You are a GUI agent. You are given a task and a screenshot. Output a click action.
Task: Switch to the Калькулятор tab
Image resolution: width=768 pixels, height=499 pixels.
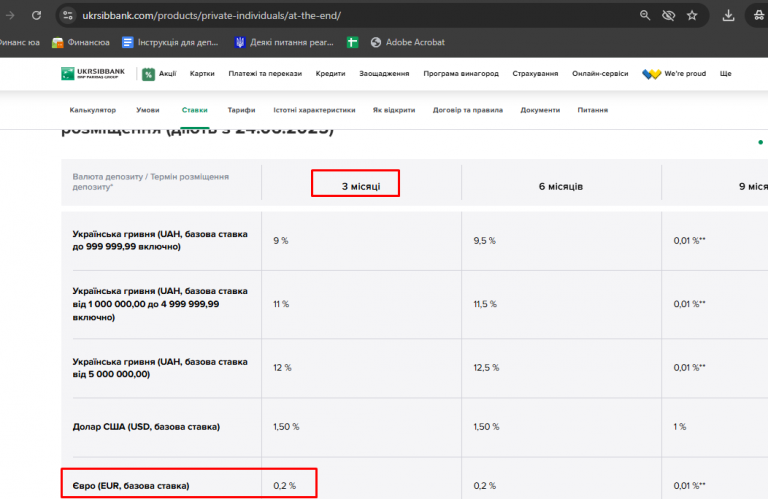[93, 110]
